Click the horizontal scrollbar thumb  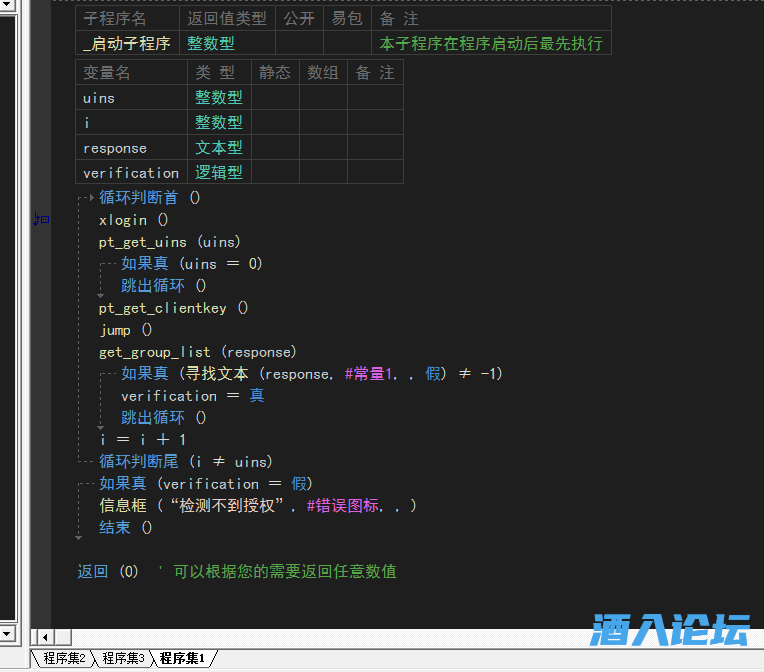tap(63, 637)
